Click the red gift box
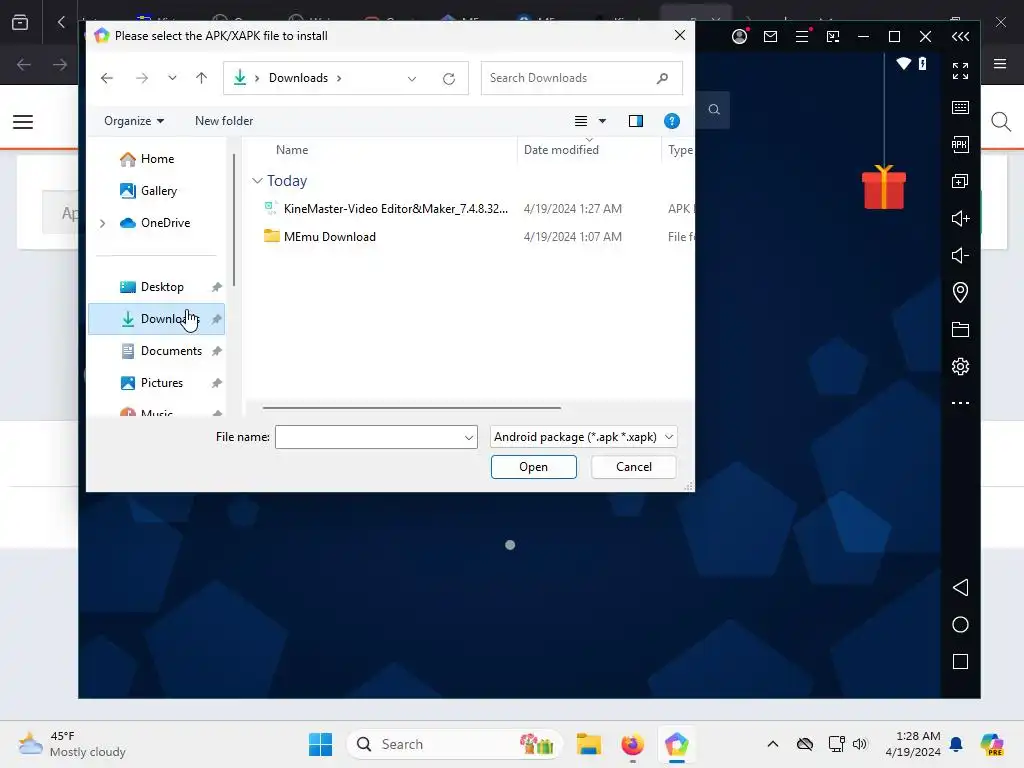Viewport: 1024px width, 768px height. (x=884, y=188)
